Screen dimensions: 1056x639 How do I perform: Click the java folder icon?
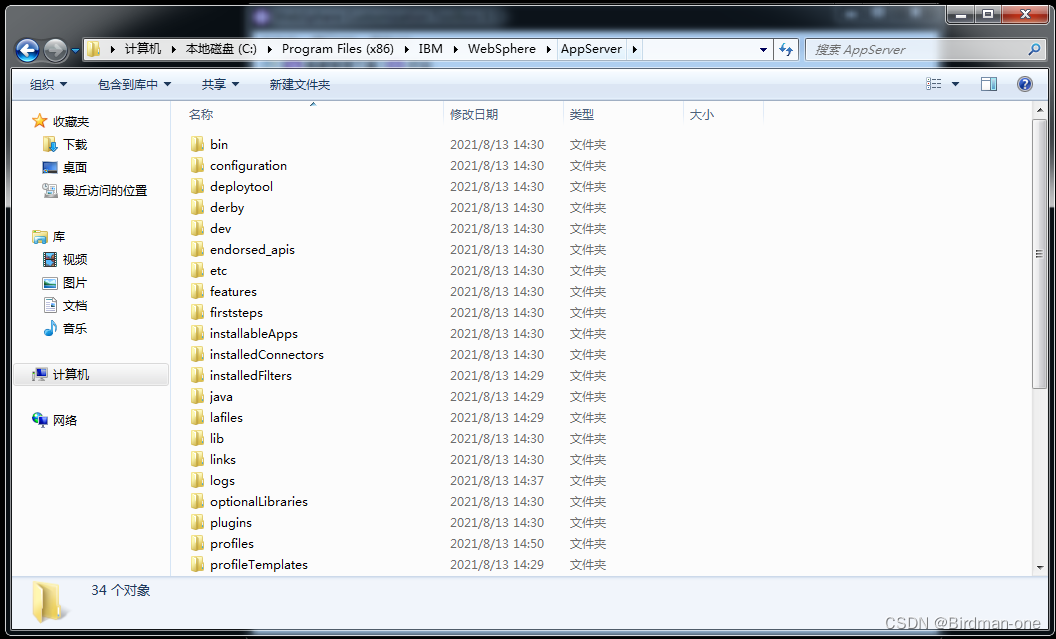[197, 396]
